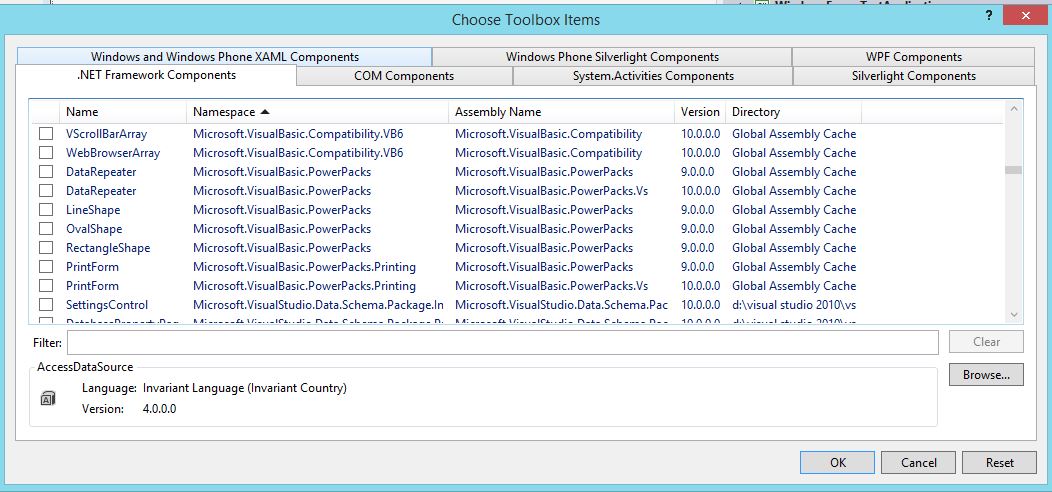The width and height of the screenshot is (1052, 492).
Task: Enable the WebBrowserArray component checkbox
Action: click(46, 153)
